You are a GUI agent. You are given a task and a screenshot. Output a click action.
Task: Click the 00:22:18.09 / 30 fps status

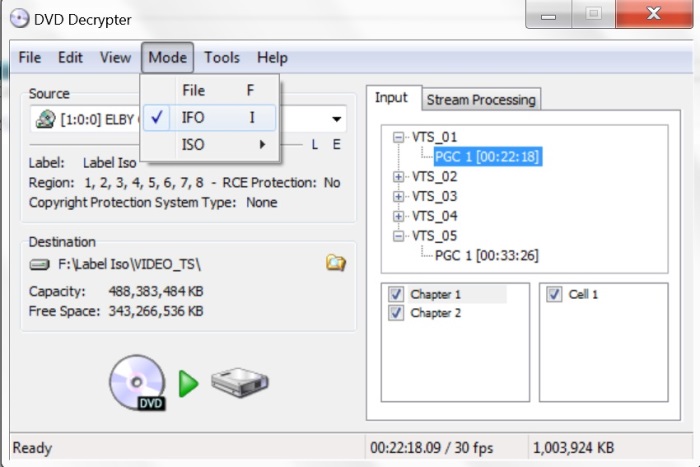(432, 448)
